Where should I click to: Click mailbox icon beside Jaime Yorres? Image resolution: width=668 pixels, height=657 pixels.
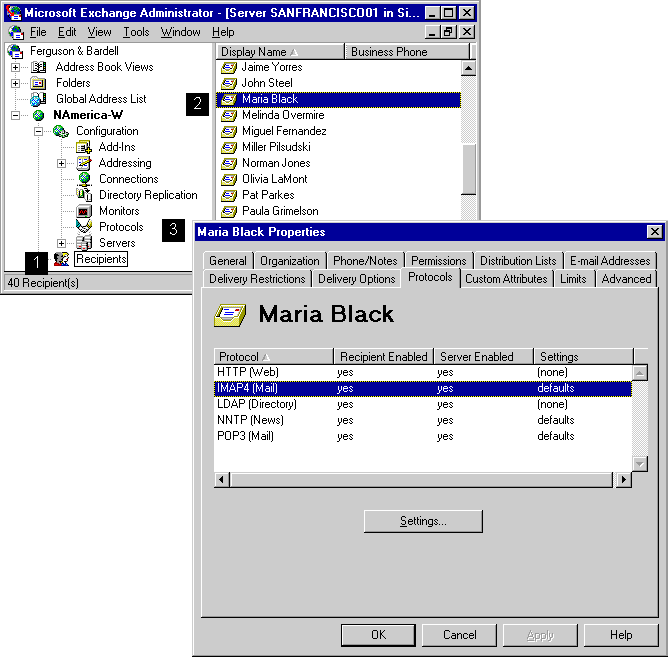(x=229, y=67)
